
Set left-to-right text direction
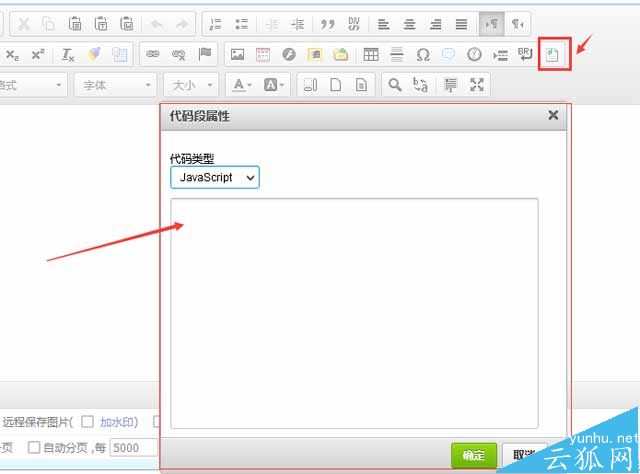pyautogui.click(x=491, y=24)
